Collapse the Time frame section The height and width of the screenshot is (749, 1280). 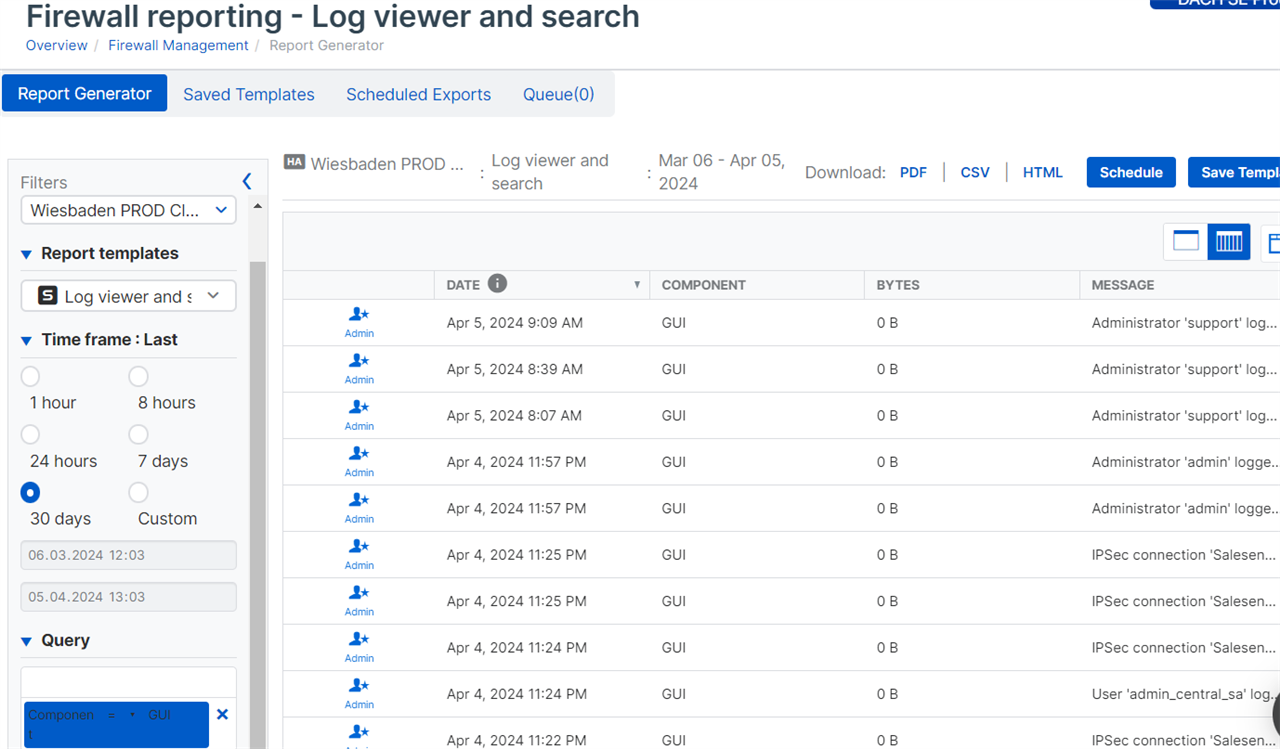(27, 340)
